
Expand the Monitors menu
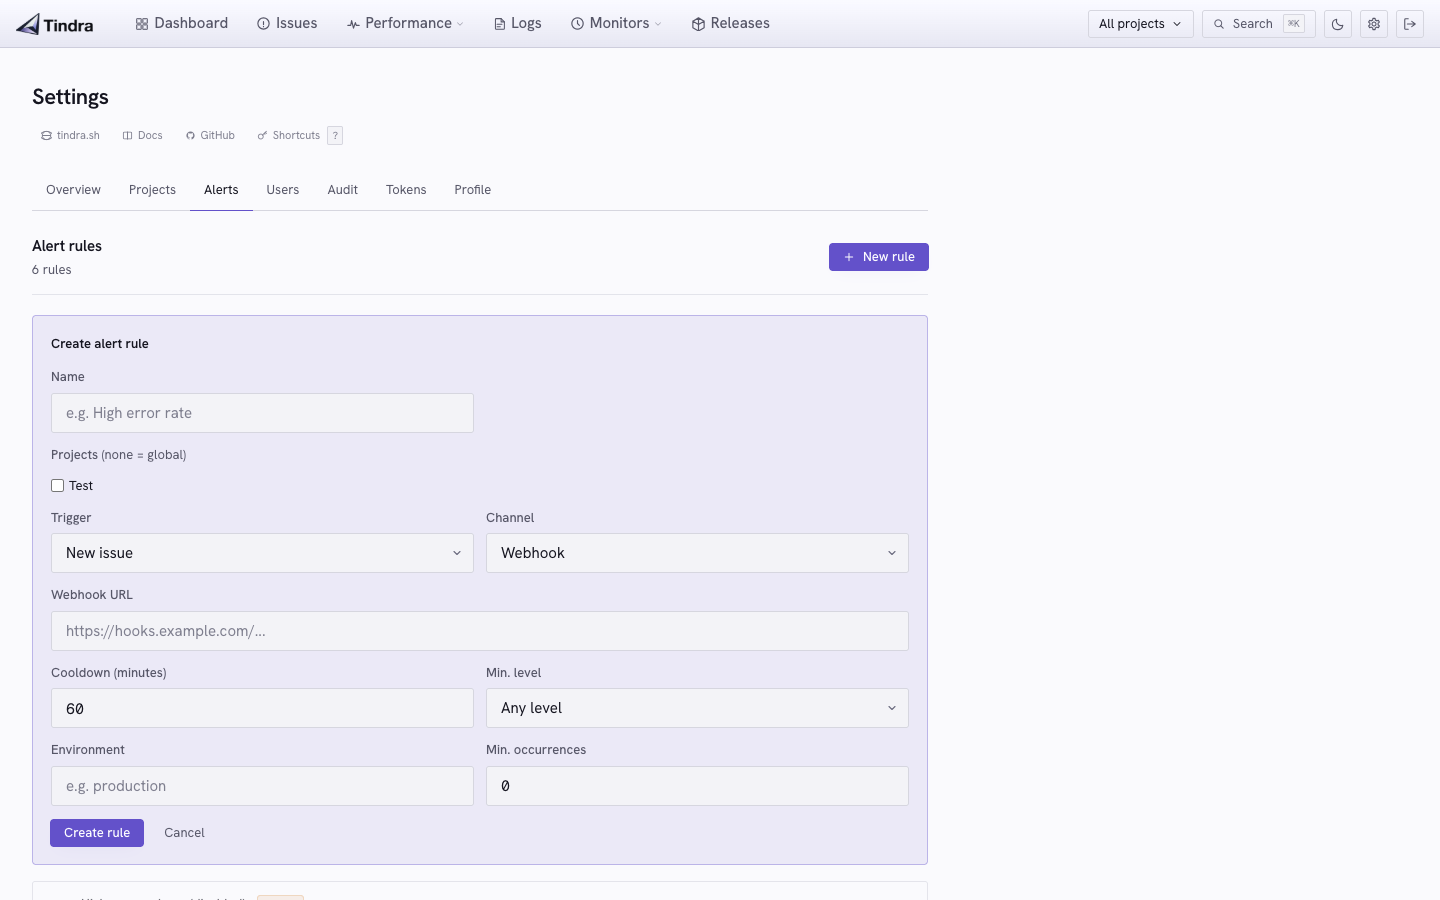pos(616,23)
